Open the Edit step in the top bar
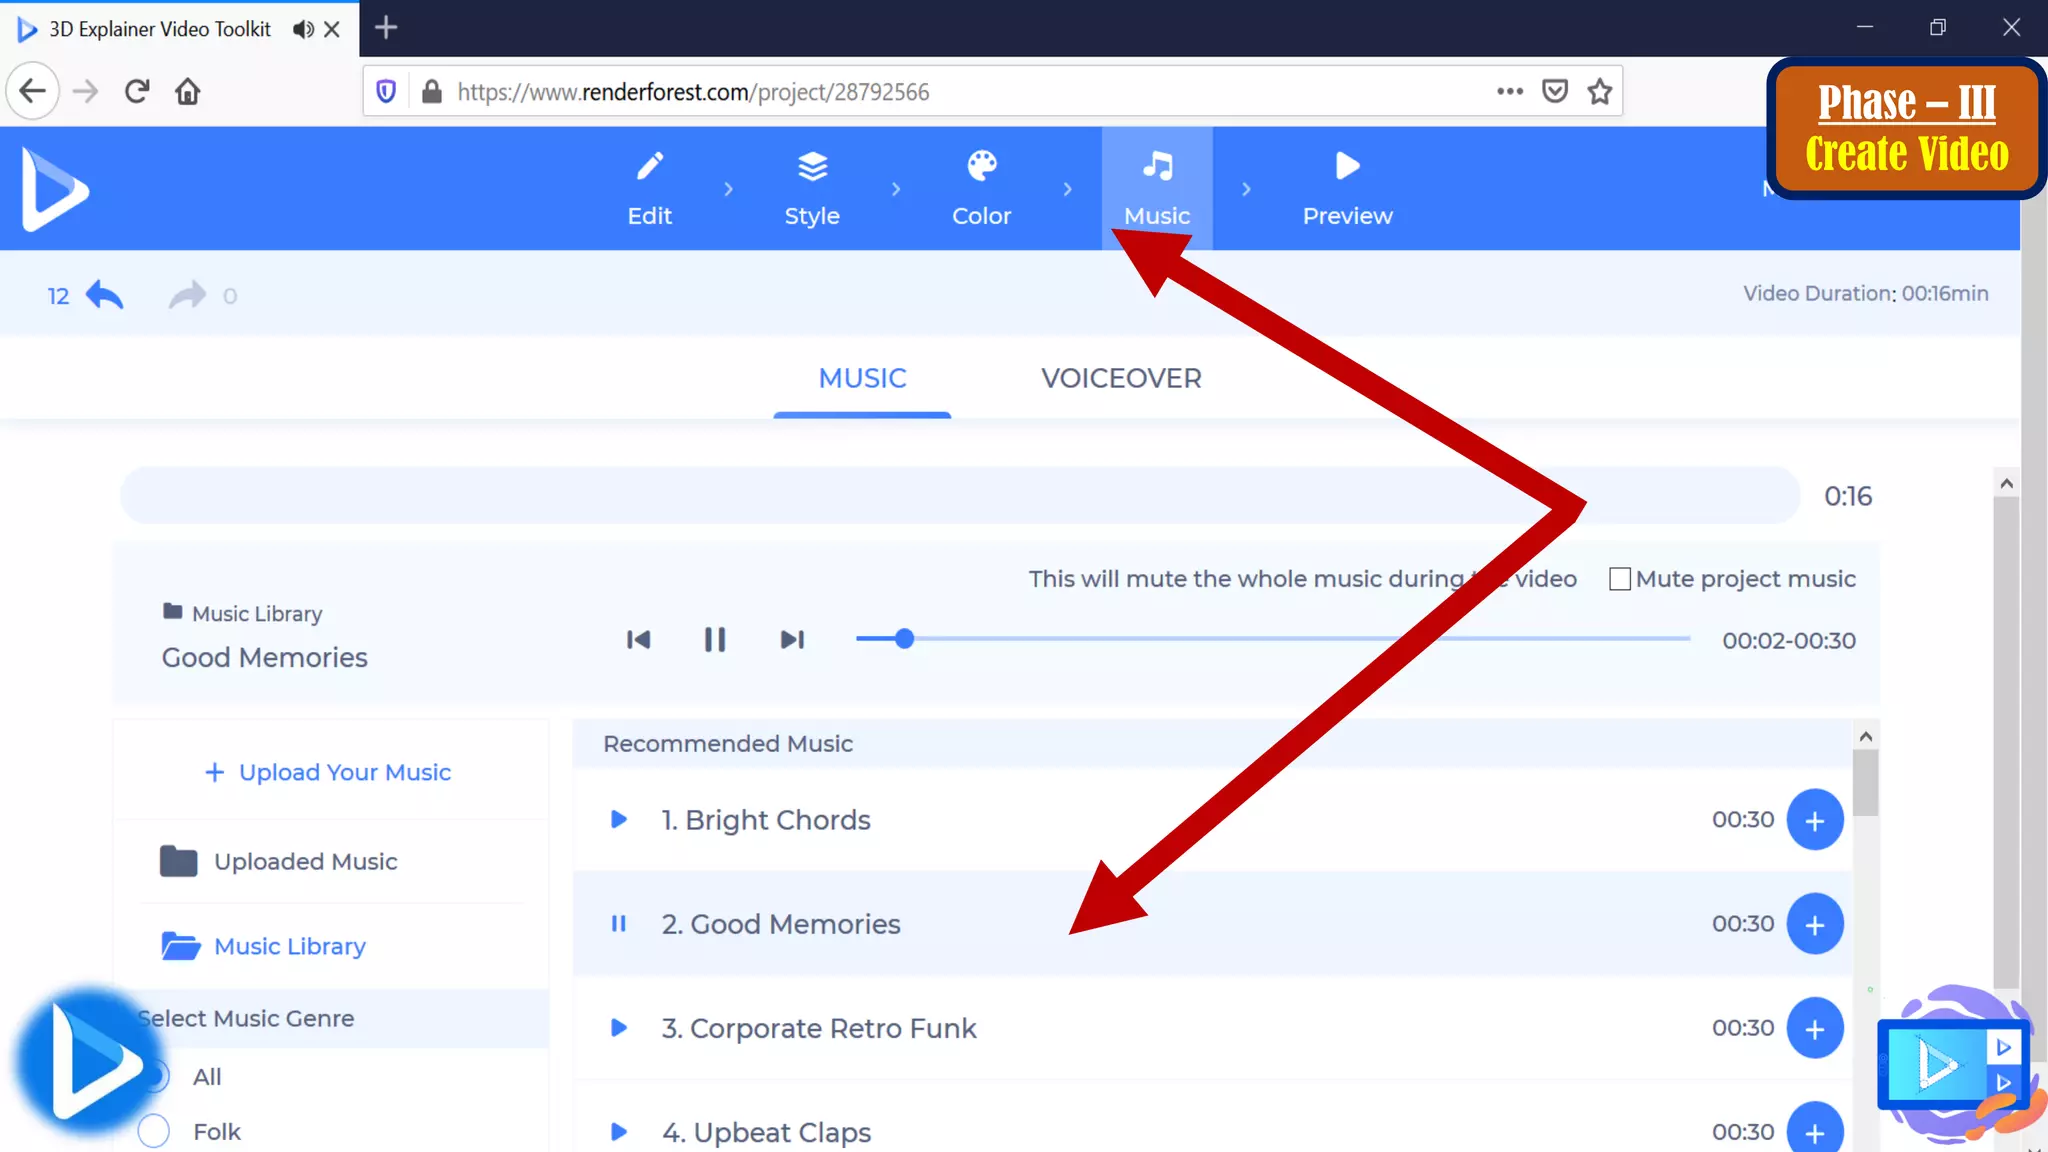This screenshot has height=1152, width=2048. coord(649,188)
